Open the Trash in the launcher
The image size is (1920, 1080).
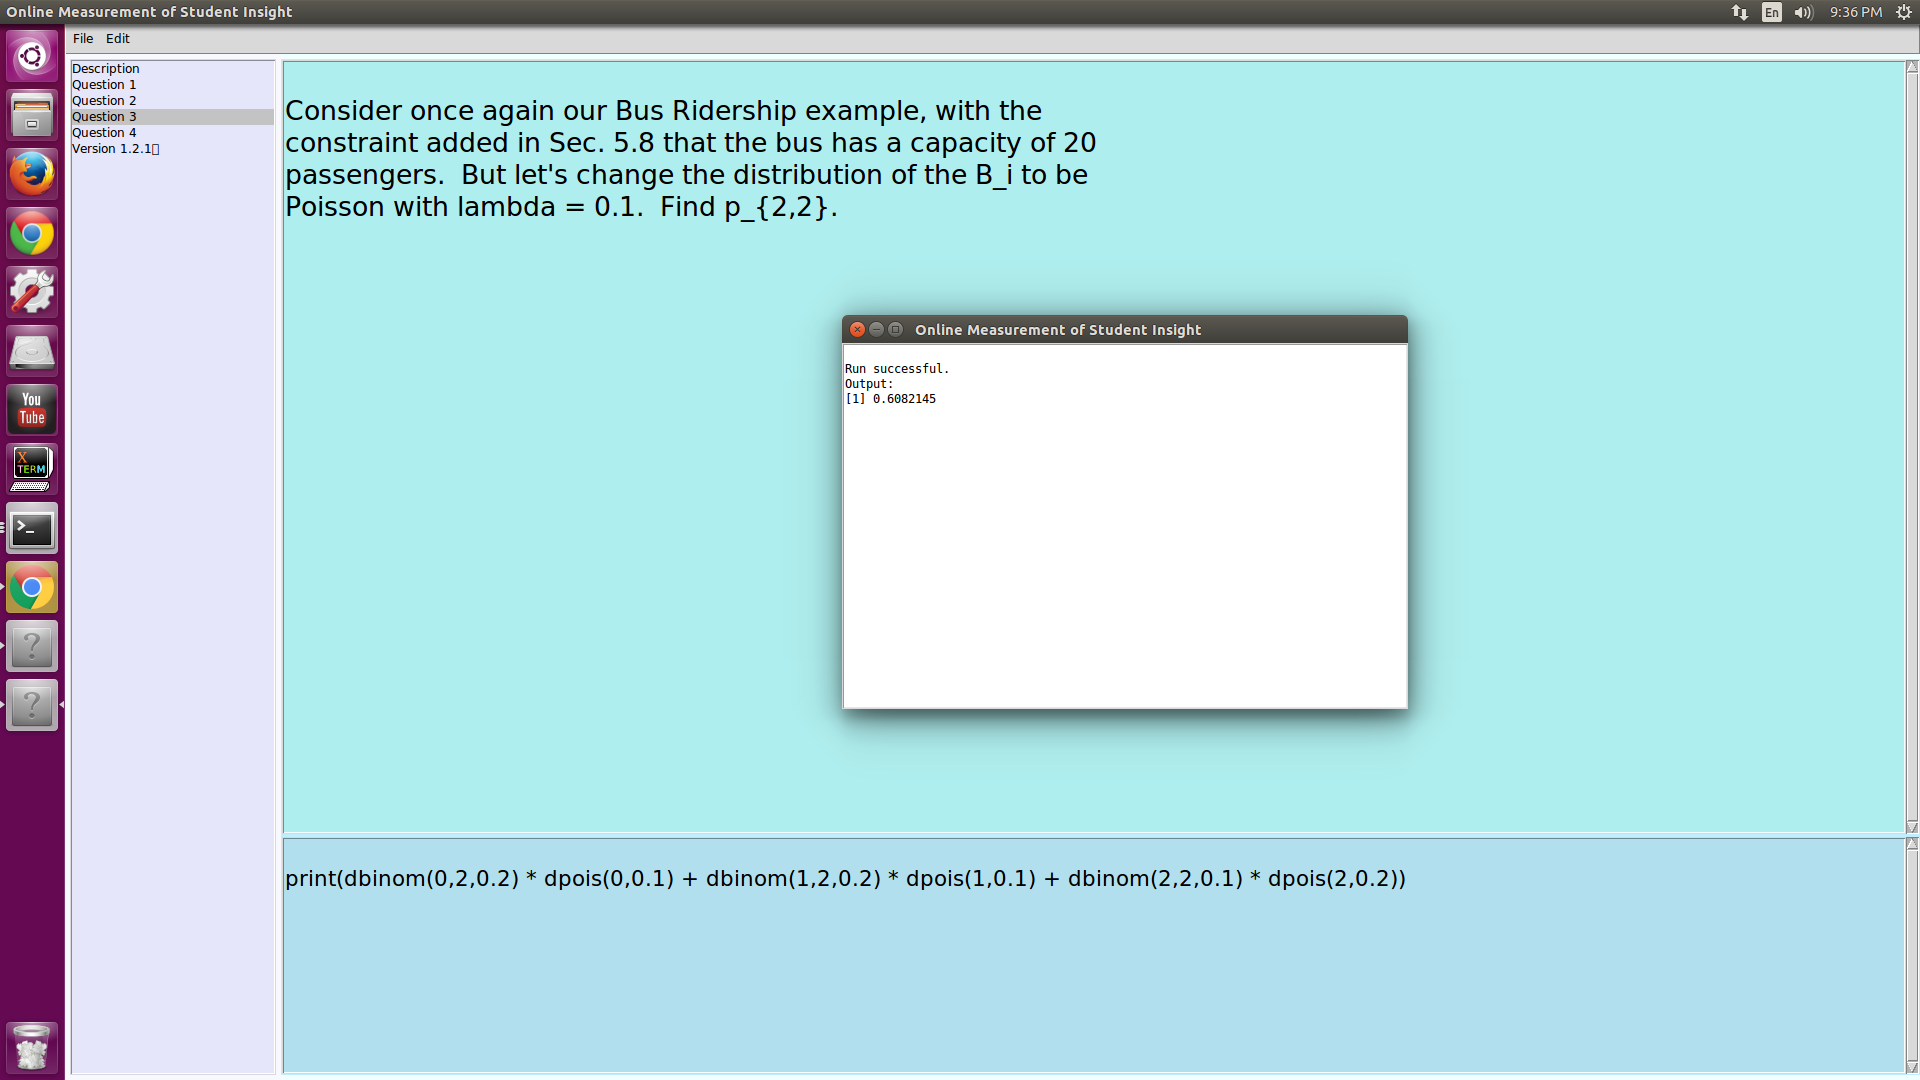point(32,1047)
